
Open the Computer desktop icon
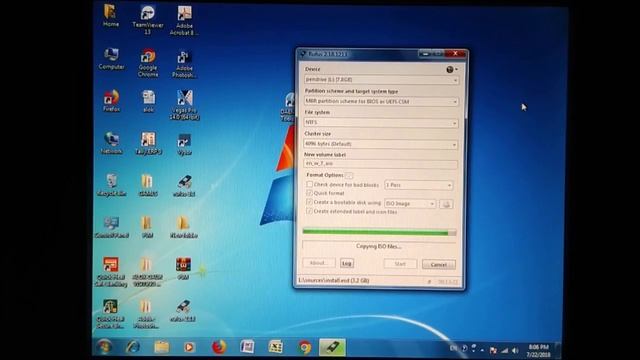pyautogui.click(x=111, y=59)
